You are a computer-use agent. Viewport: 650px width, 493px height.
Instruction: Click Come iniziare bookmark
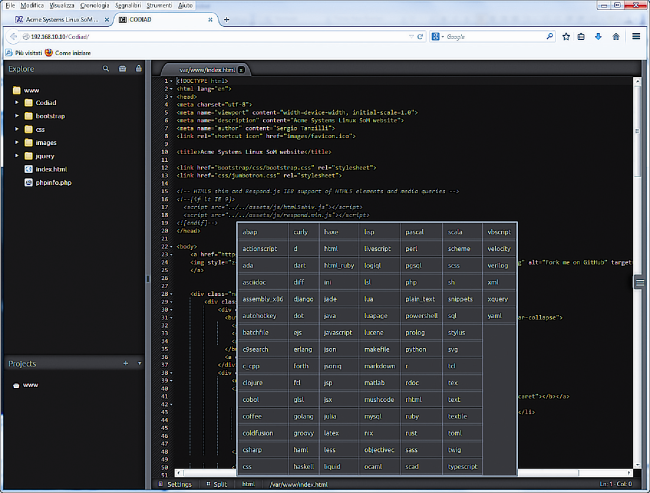point(68,53)
